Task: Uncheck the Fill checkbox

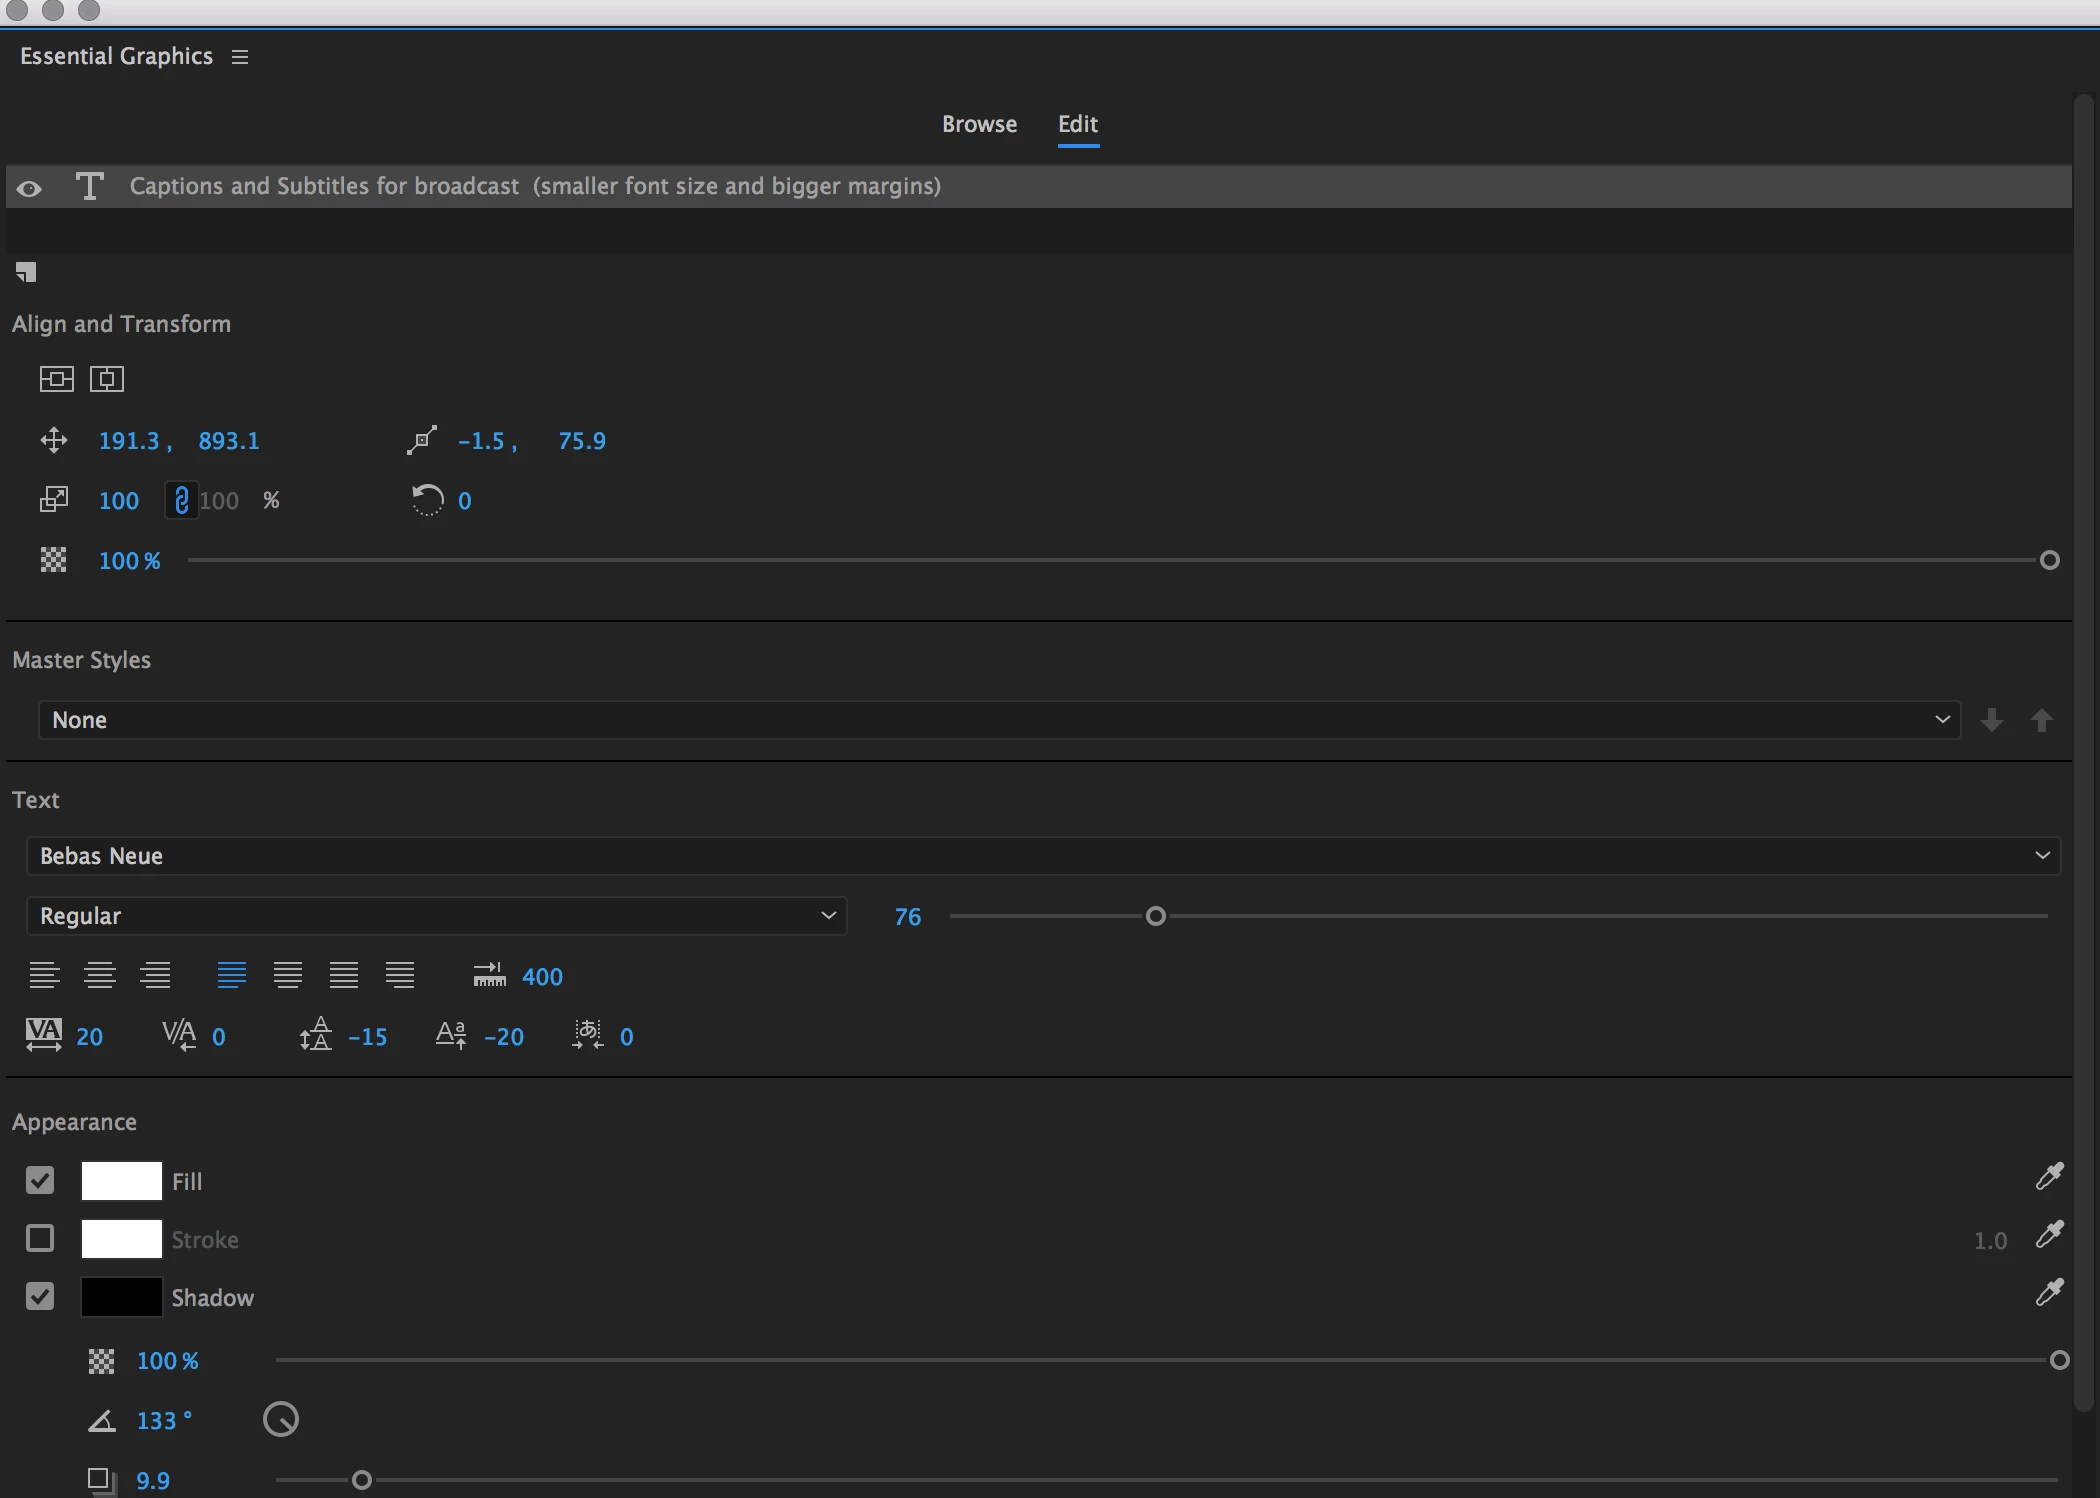Action: pyautogui.click(x=40, y=1181)
